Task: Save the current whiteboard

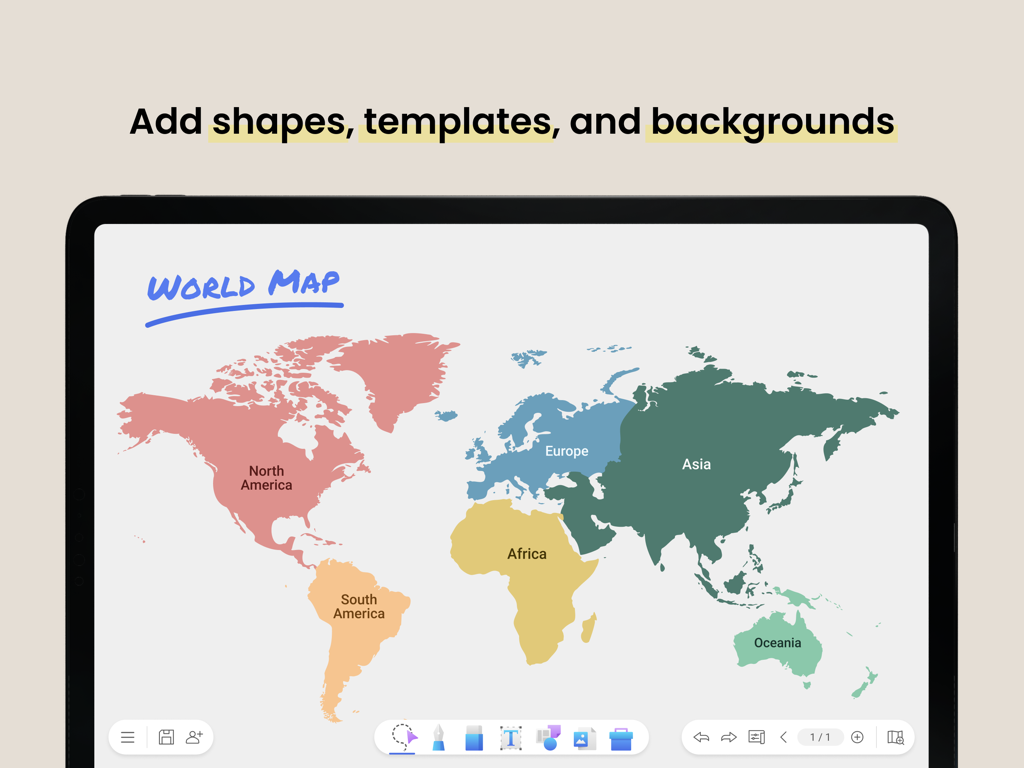Action: click(x=164, y=737)
